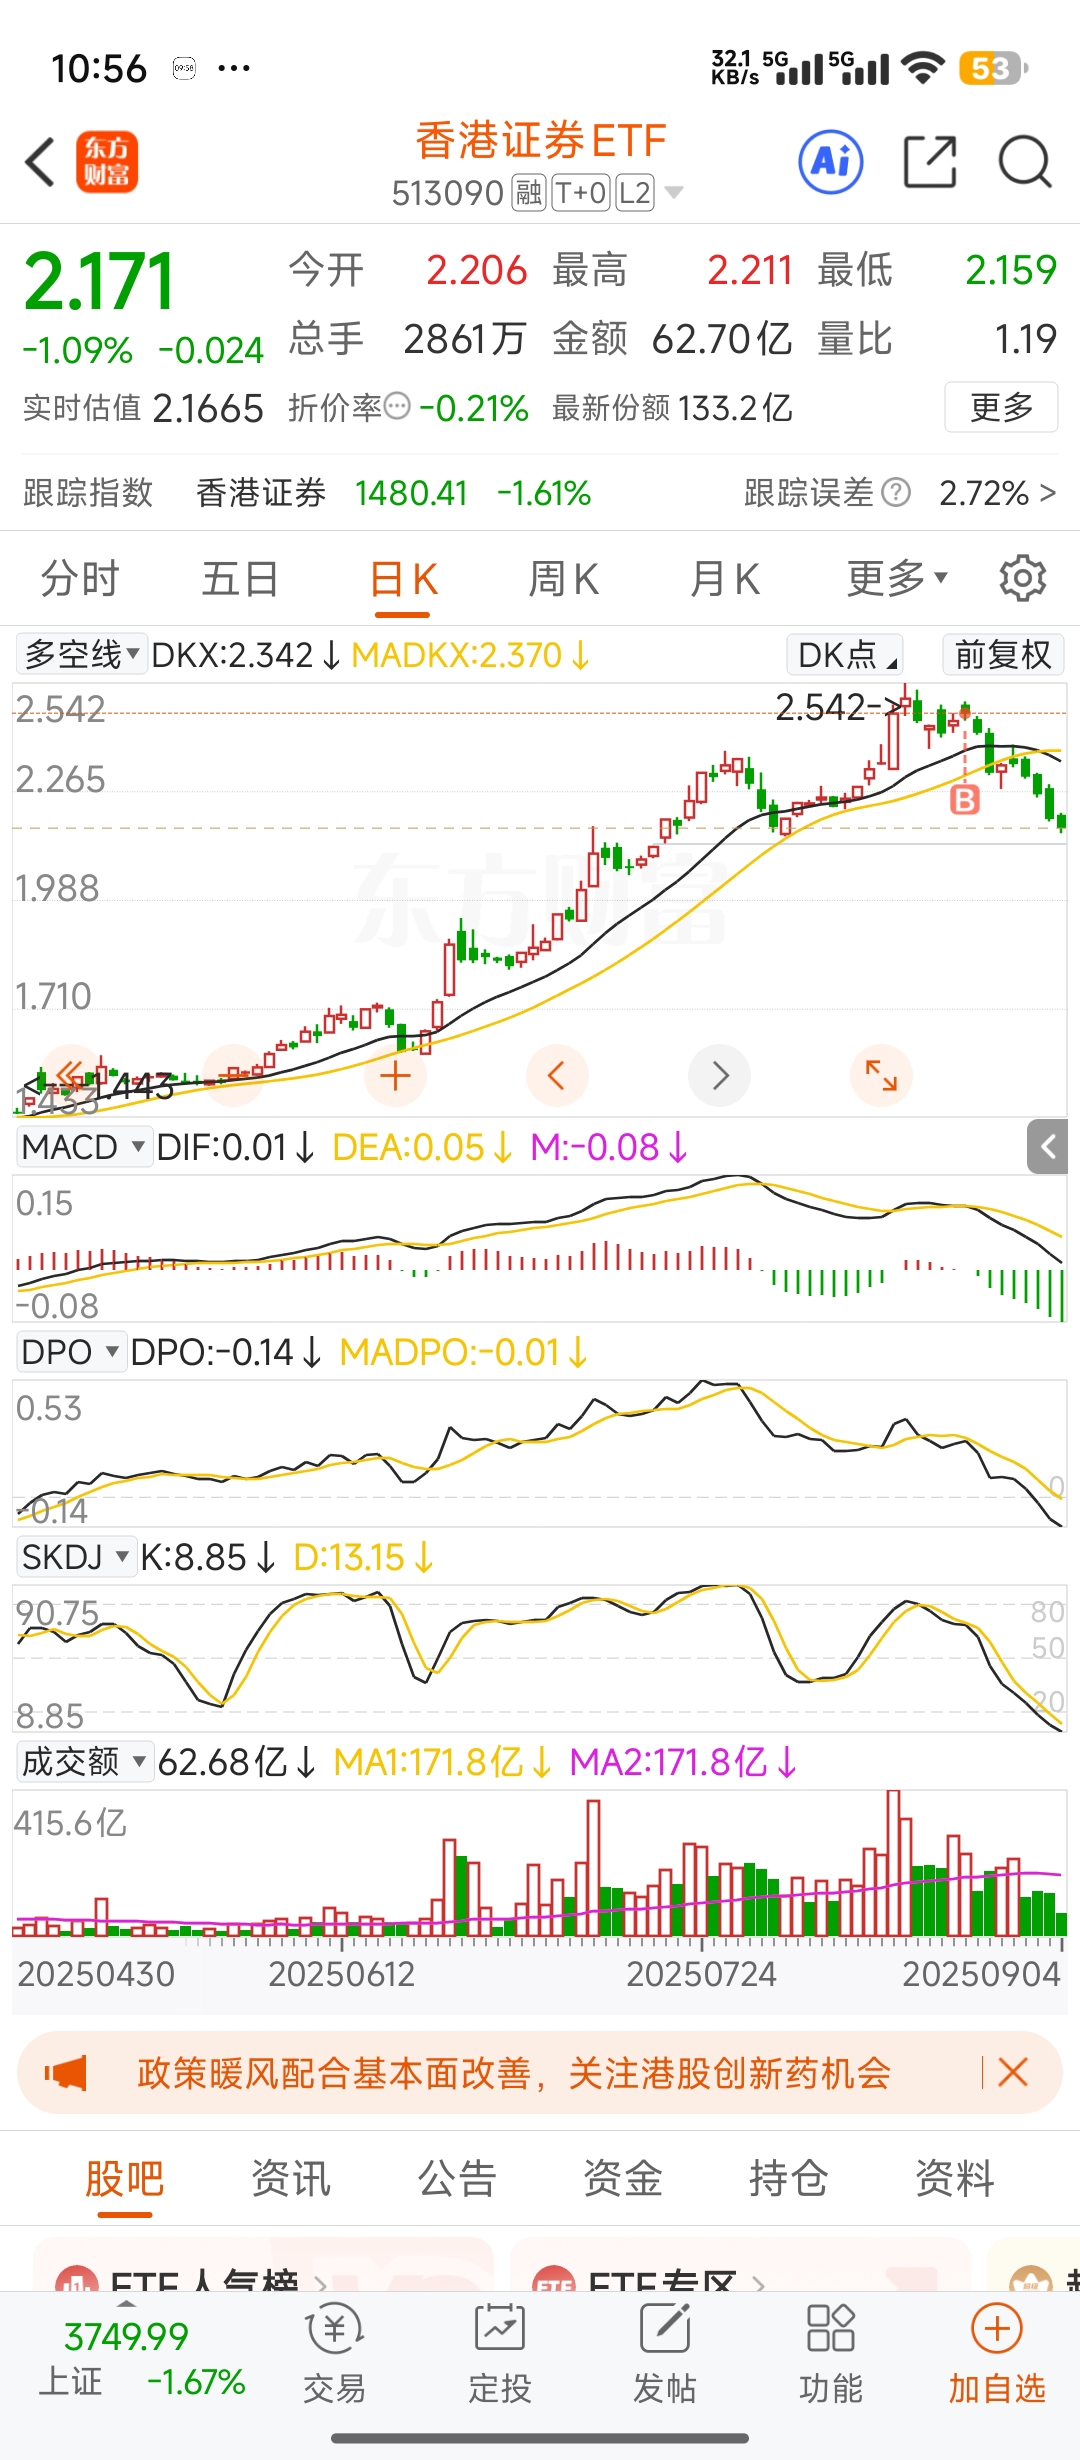Tap the B buy marker

click(965, 799)
